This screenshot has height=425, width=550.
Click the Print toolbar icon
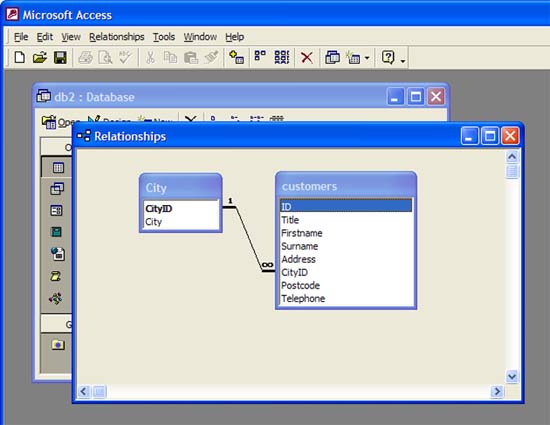pos(85,57)
